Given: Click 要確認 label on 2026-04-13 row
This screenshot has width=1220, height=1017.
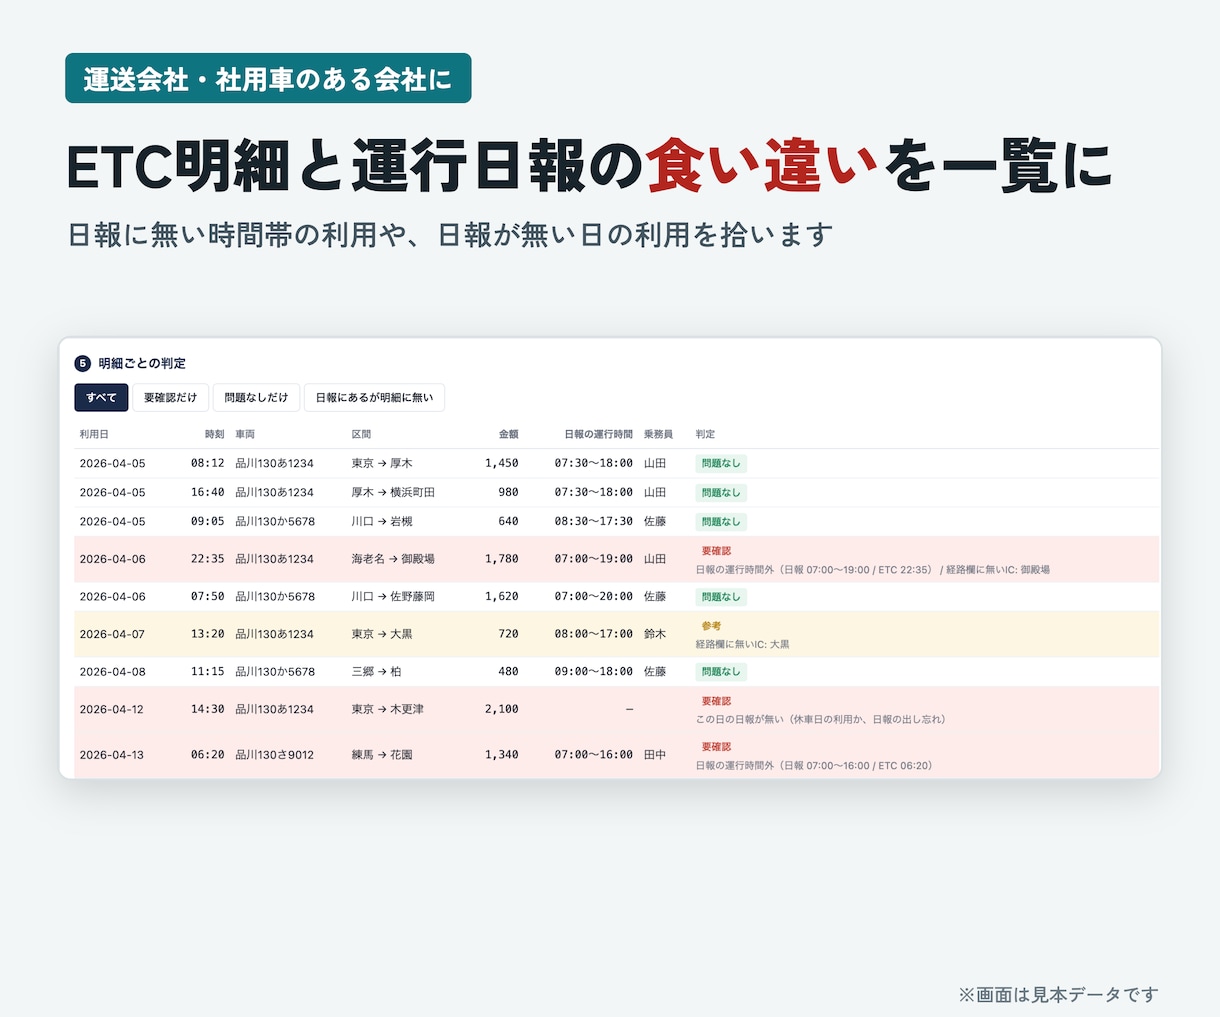Looking at the screenshot, I should pos(716,747).
